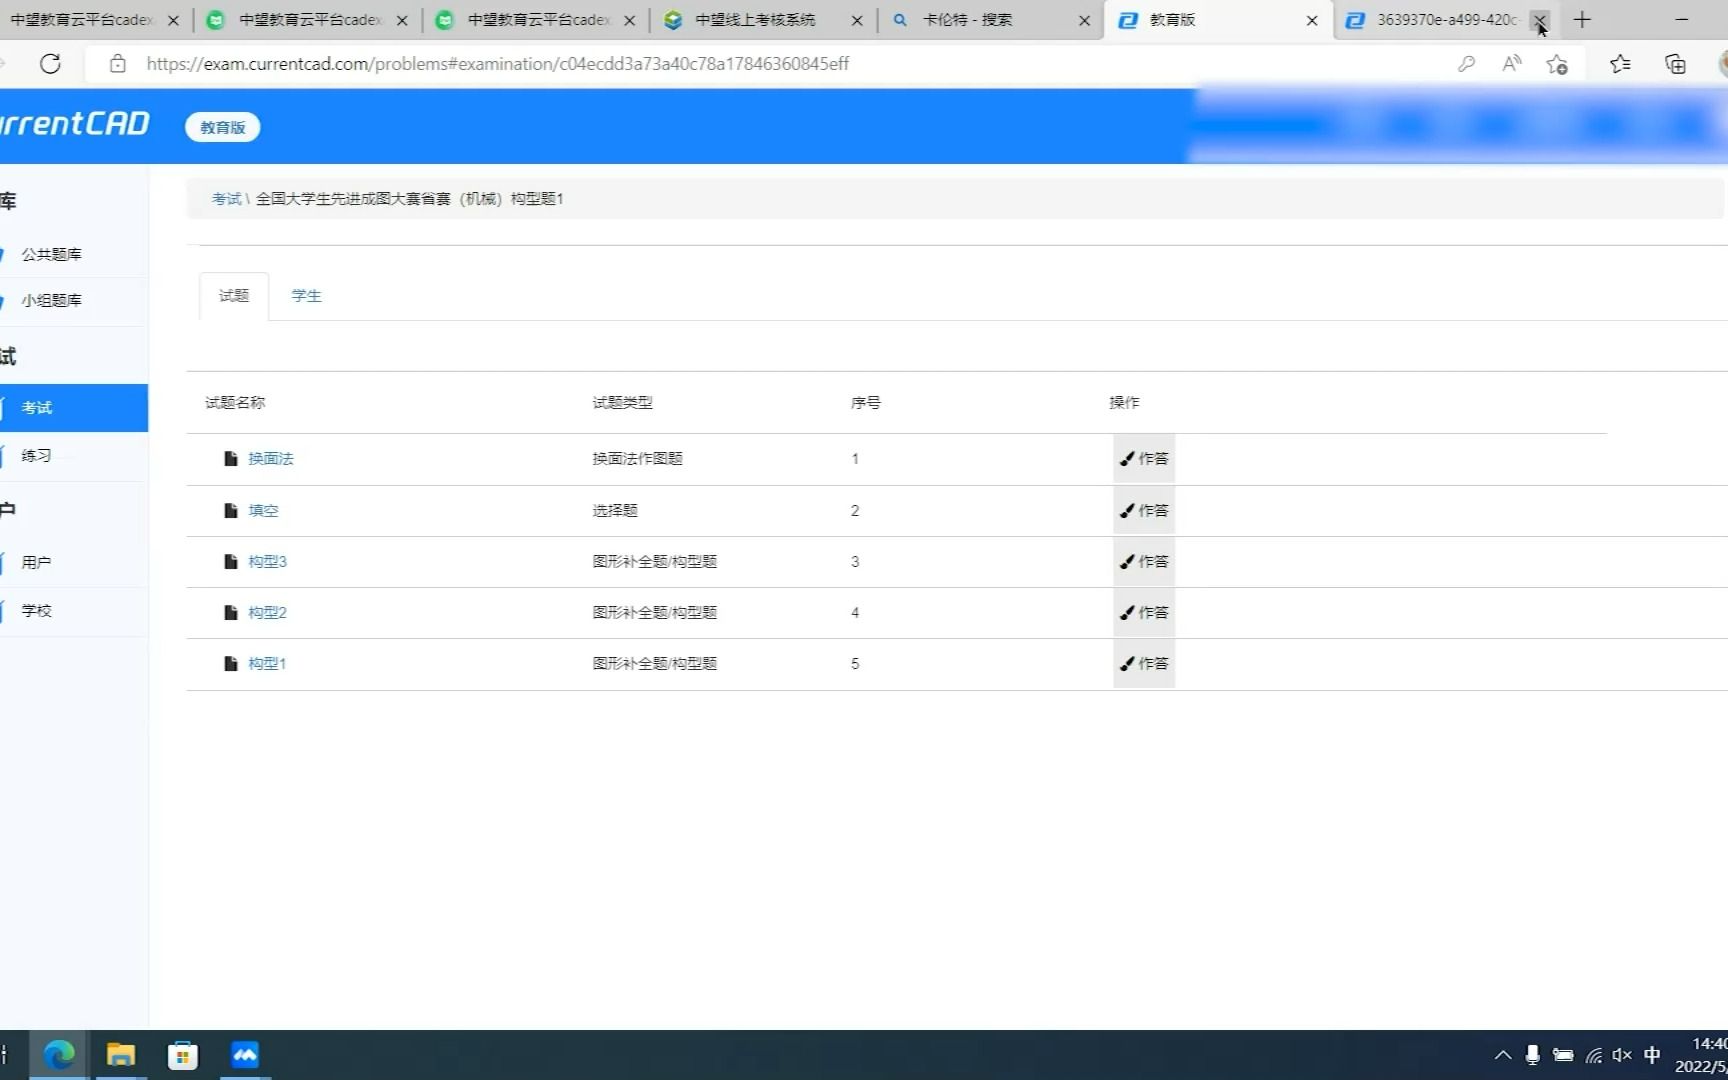The width and height of the screenshot is (1728, 1080).
Task: Open a new browser tab
Action: pyautogui.click(x=1582, y=20)
